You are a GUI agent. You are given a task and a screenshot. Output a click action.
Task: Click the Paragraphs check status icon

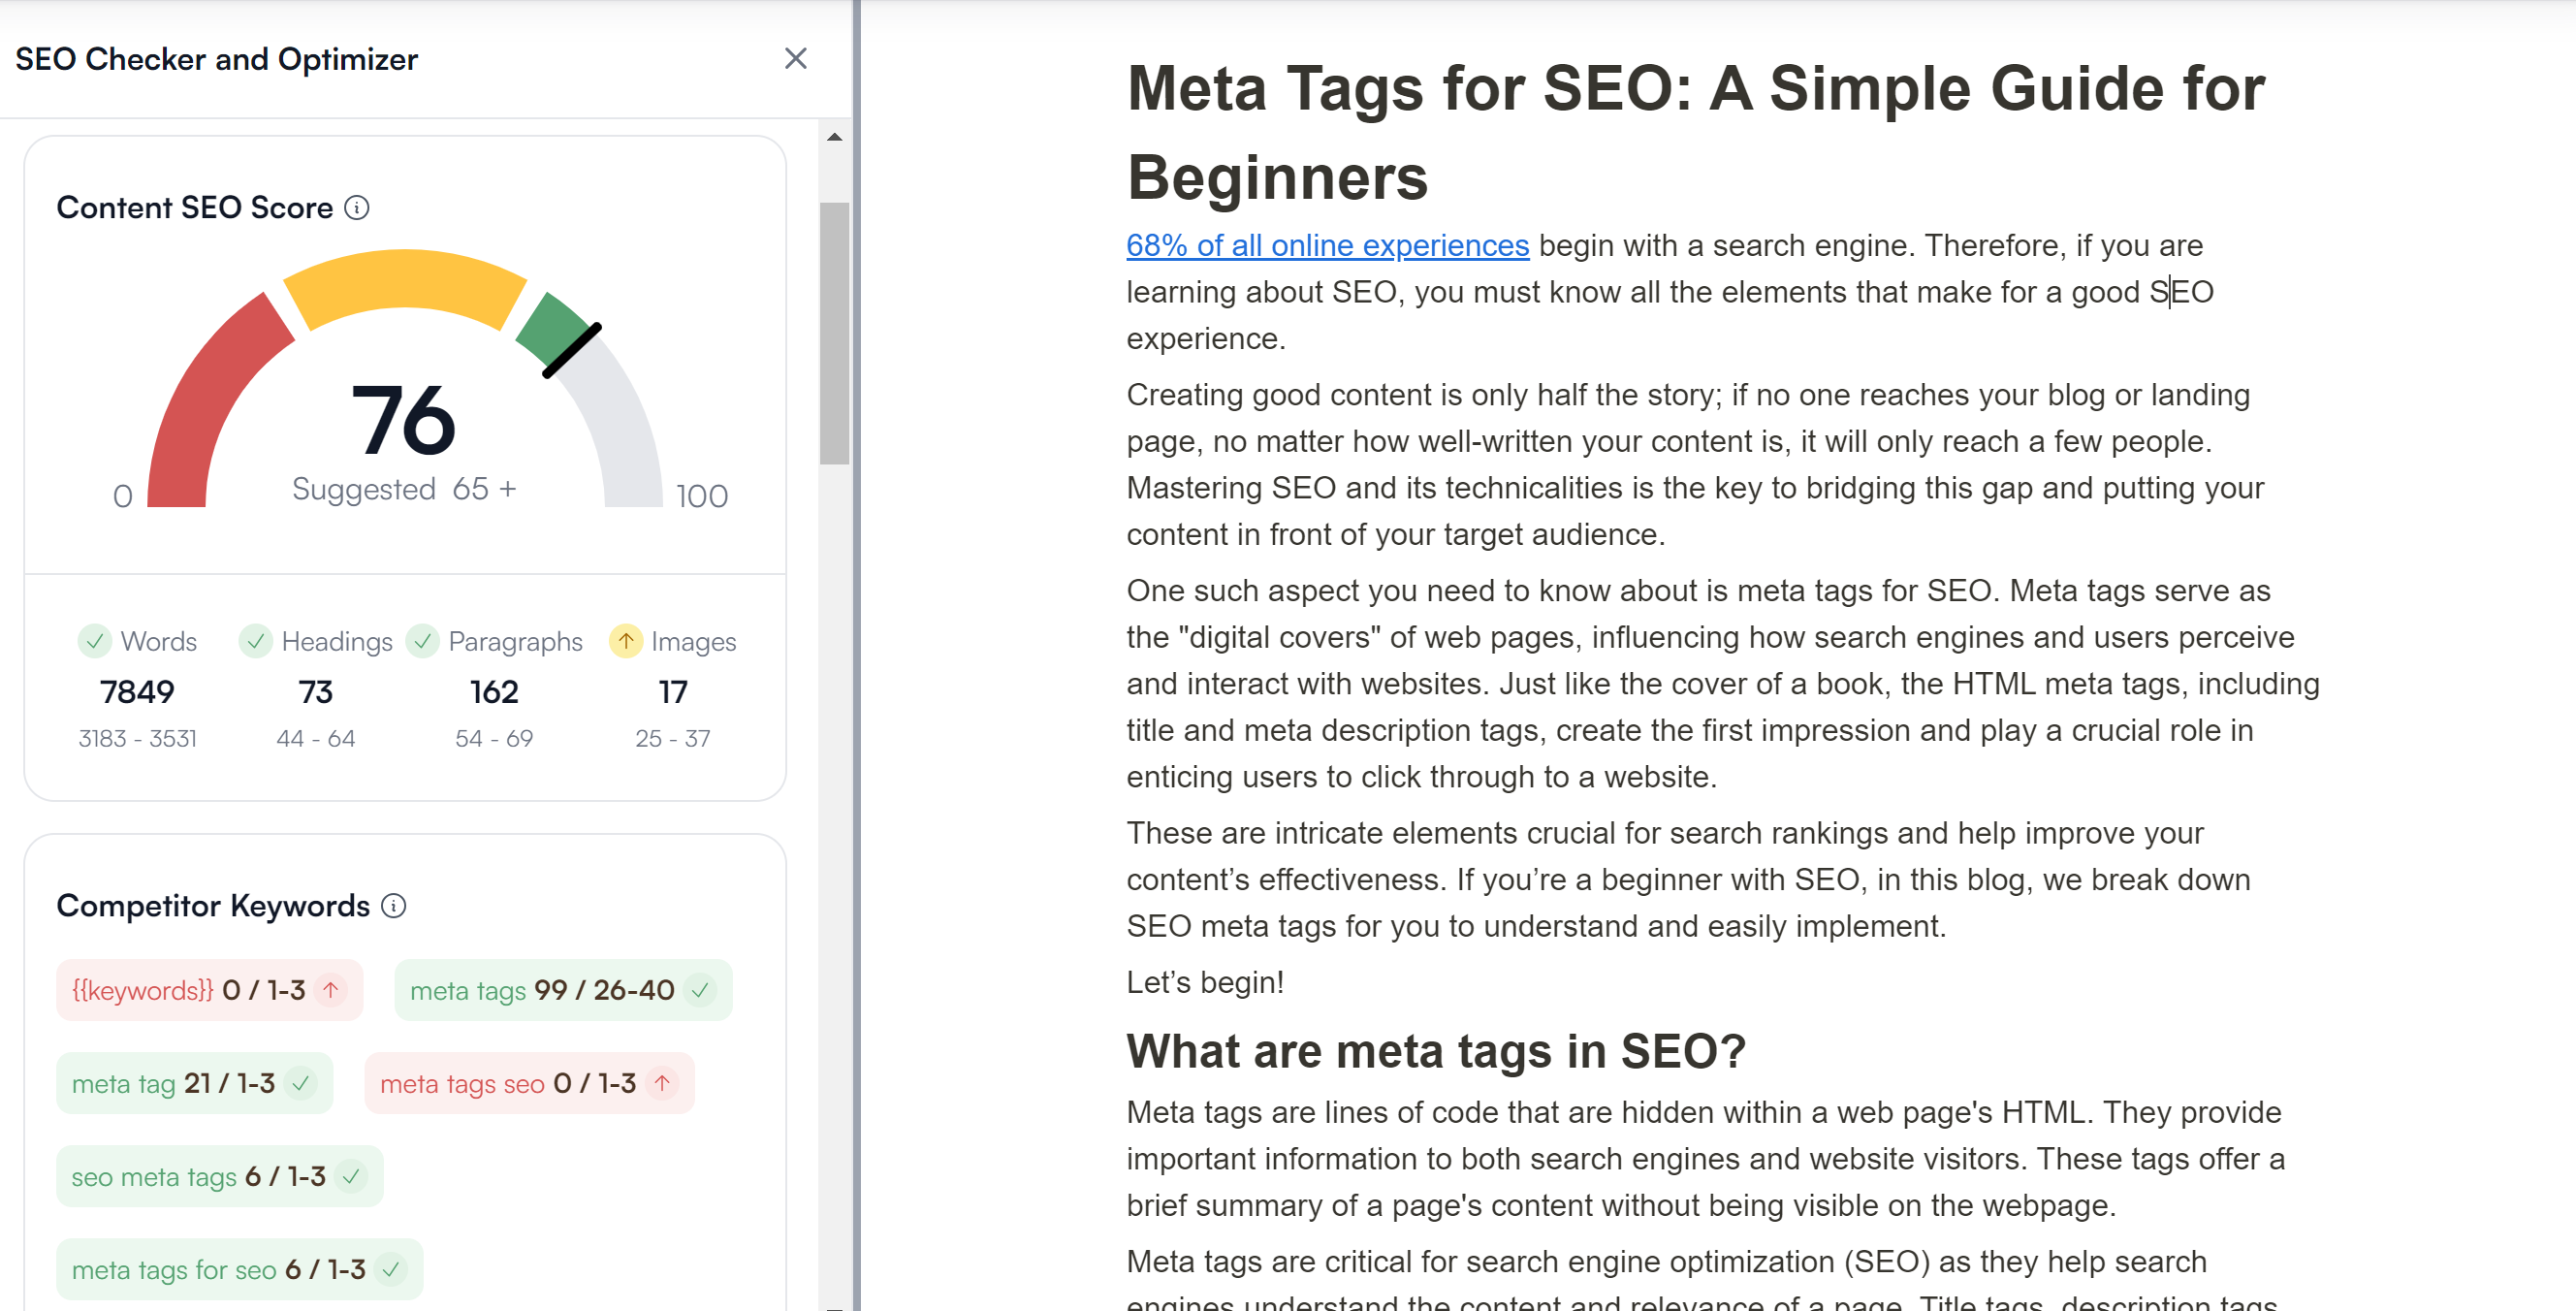[422, 641]
